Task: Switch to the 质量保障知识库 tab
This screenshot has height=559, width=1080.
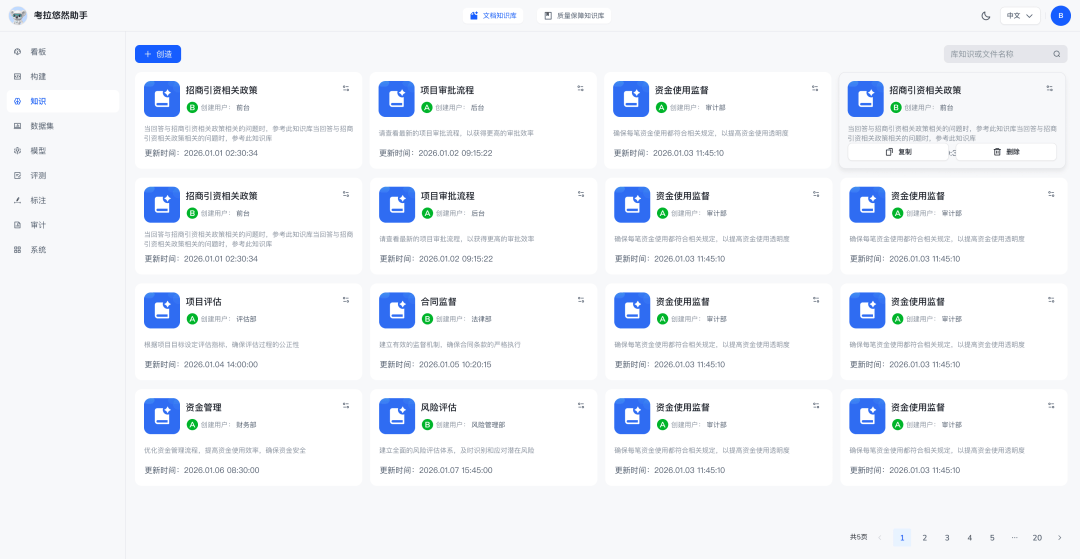Action: [x=574, y=16]
